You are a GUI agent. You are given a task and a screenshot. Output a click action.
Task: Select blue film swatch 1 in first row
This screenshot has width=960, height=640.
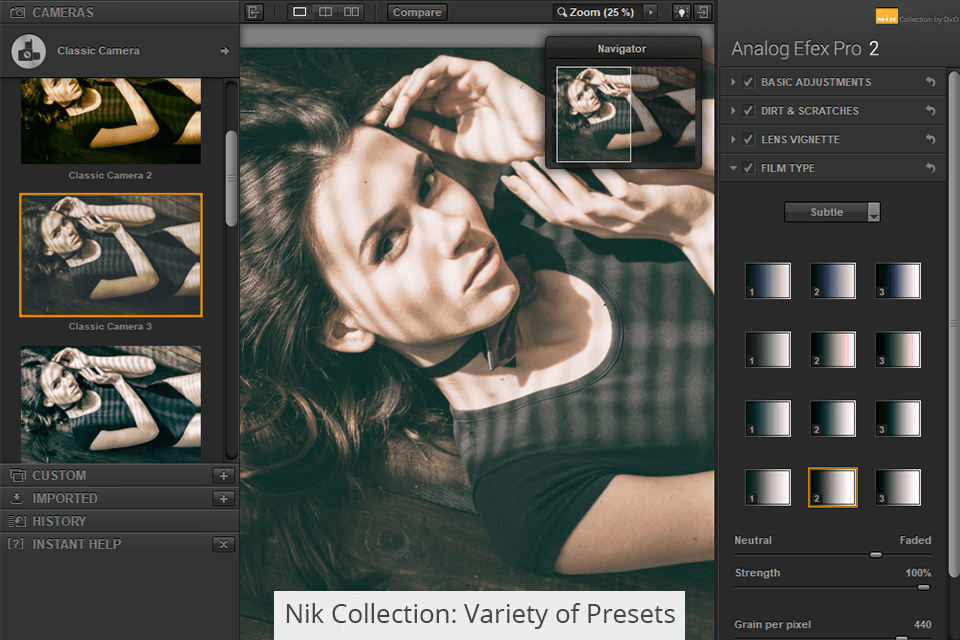pos(768,281)
